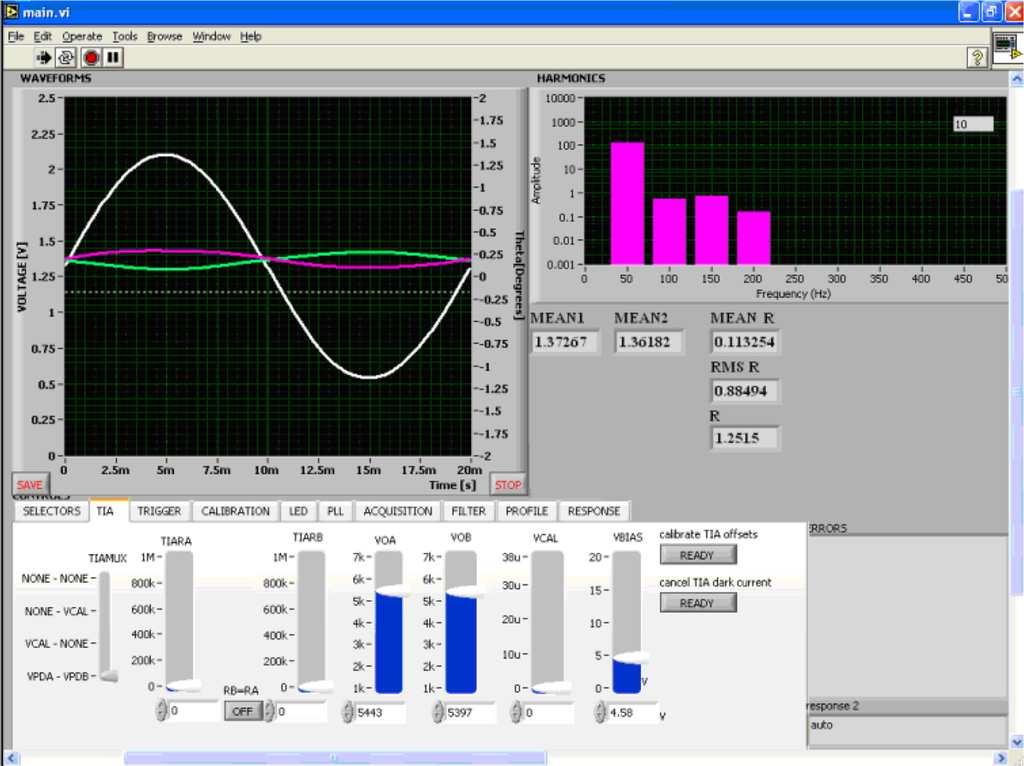
Task: Open the Operate menu
Action: coord(82,36)
